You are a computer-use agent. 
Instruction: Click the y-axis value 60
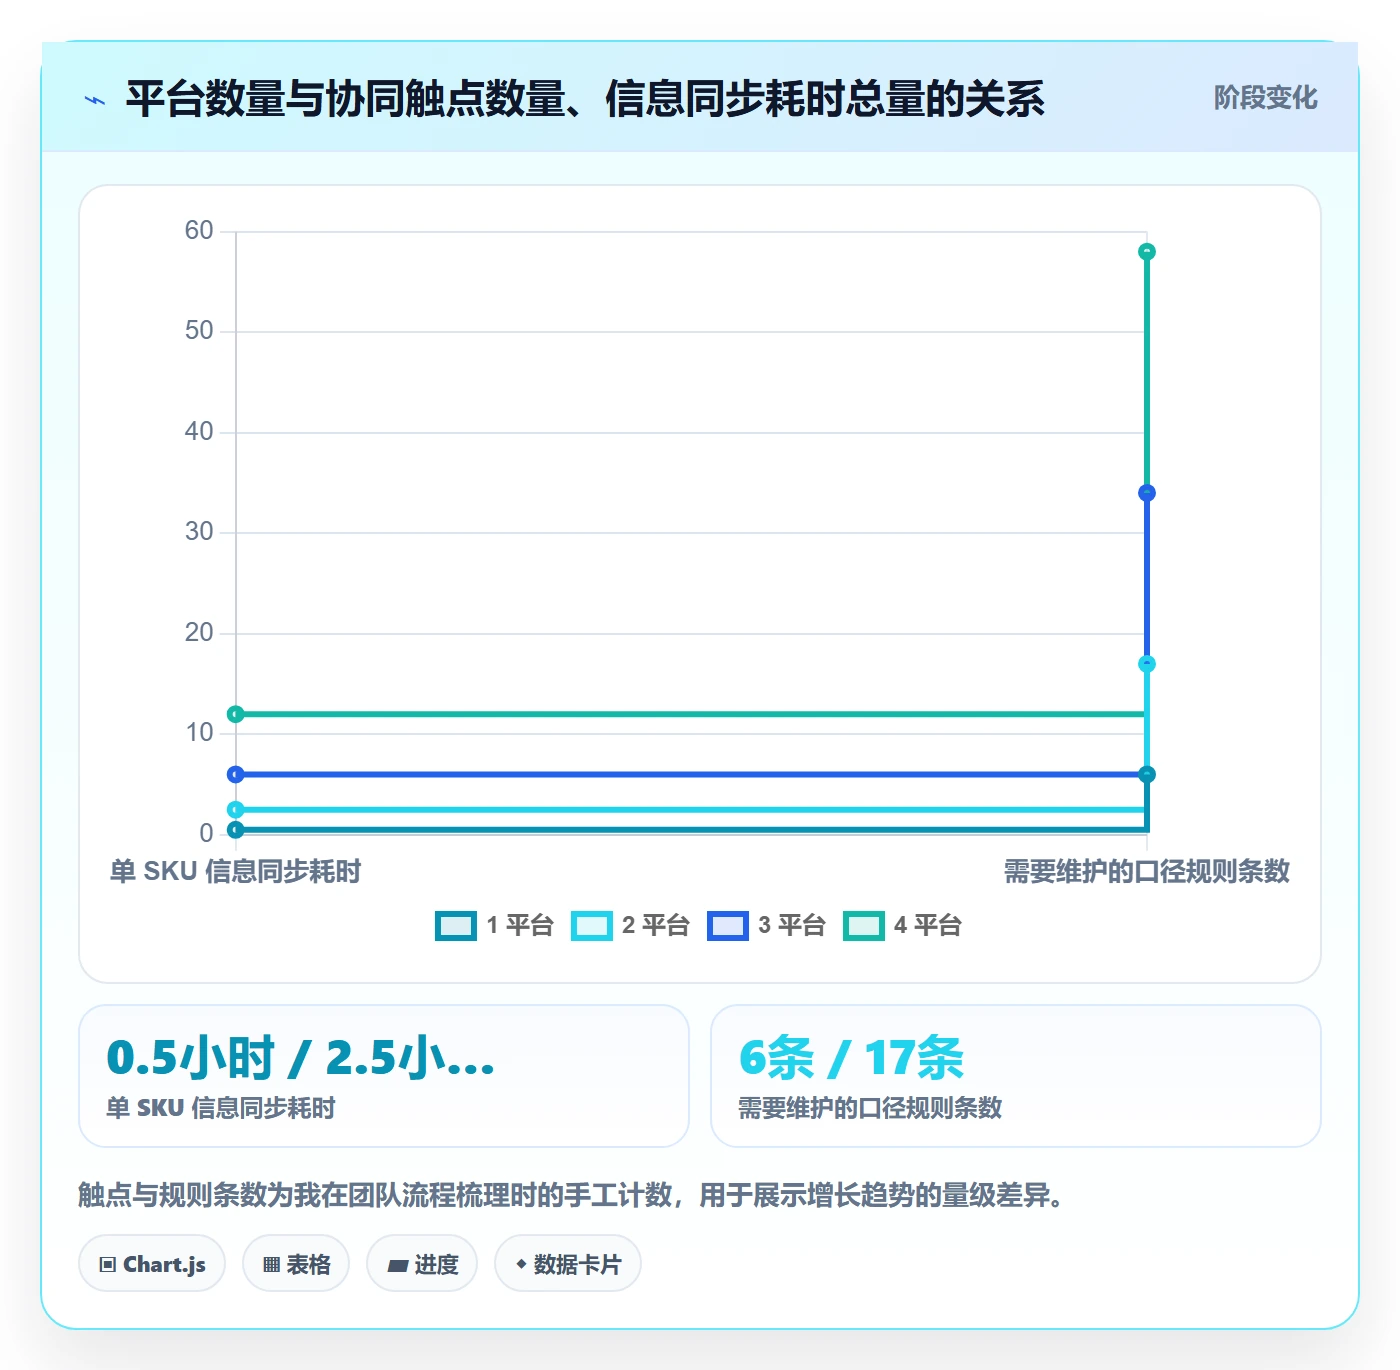(199, 231)
